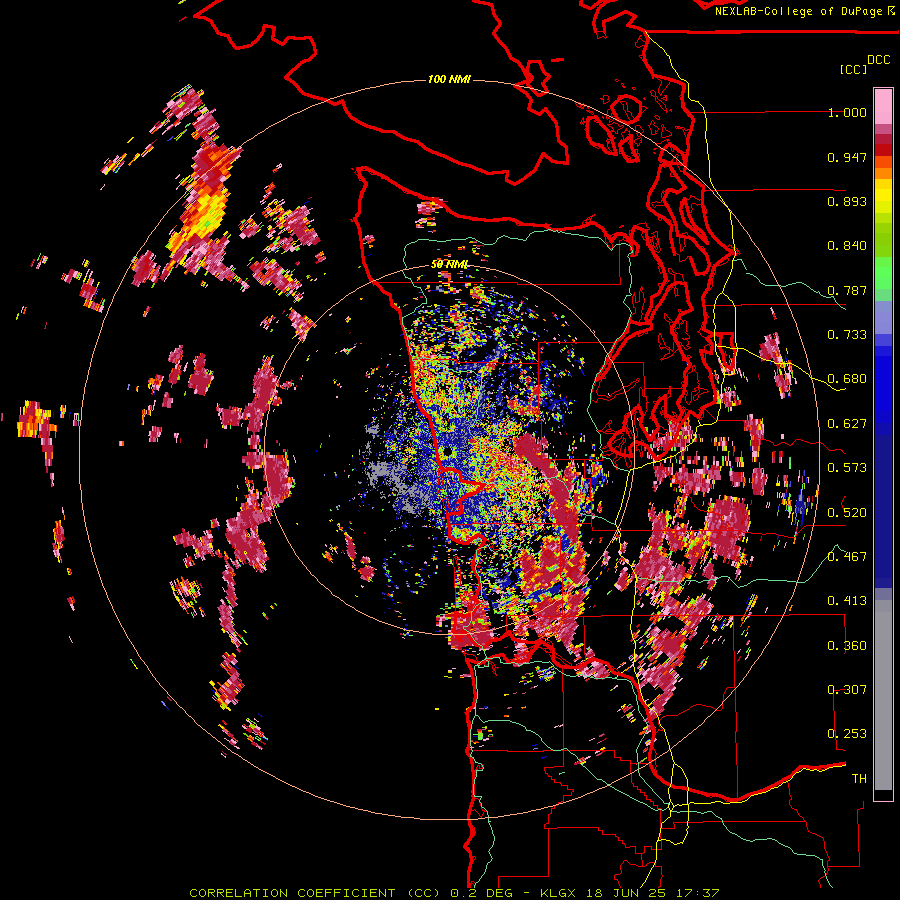Click the 0.627 legend value
The image size is (900, 900).
(x=847, y=424)
